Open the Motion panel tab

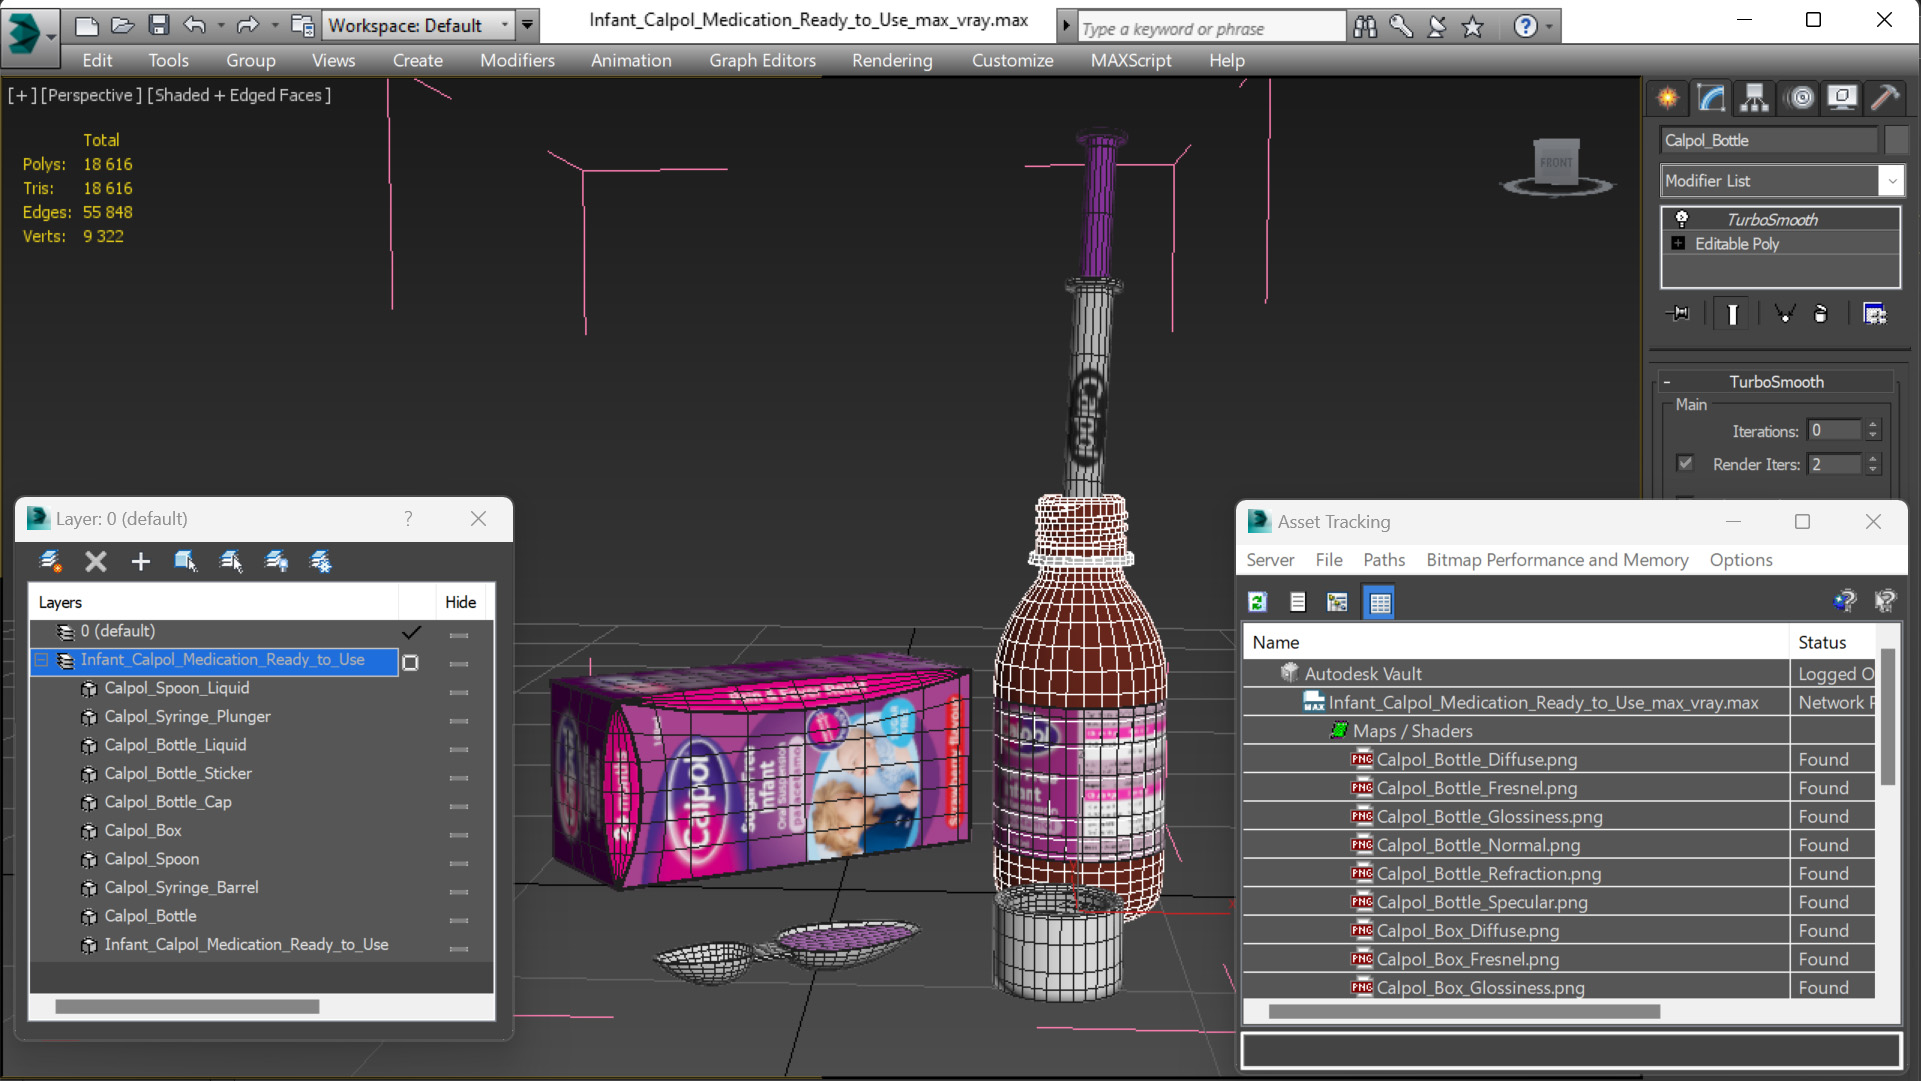[1800, 98]
